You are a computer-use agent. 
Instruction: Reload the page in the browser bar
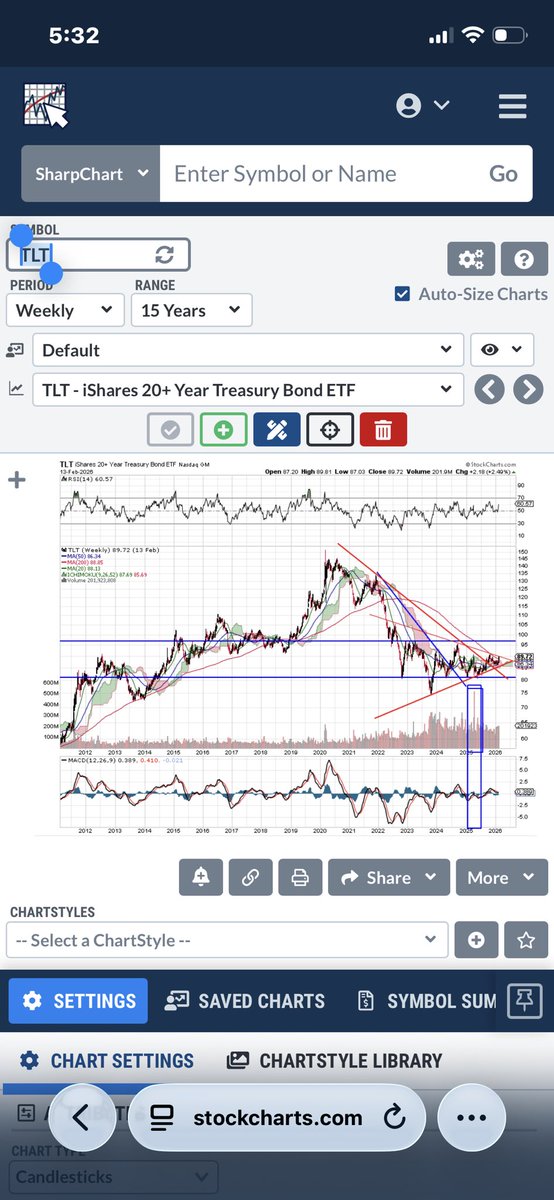tap(393, 1117)
